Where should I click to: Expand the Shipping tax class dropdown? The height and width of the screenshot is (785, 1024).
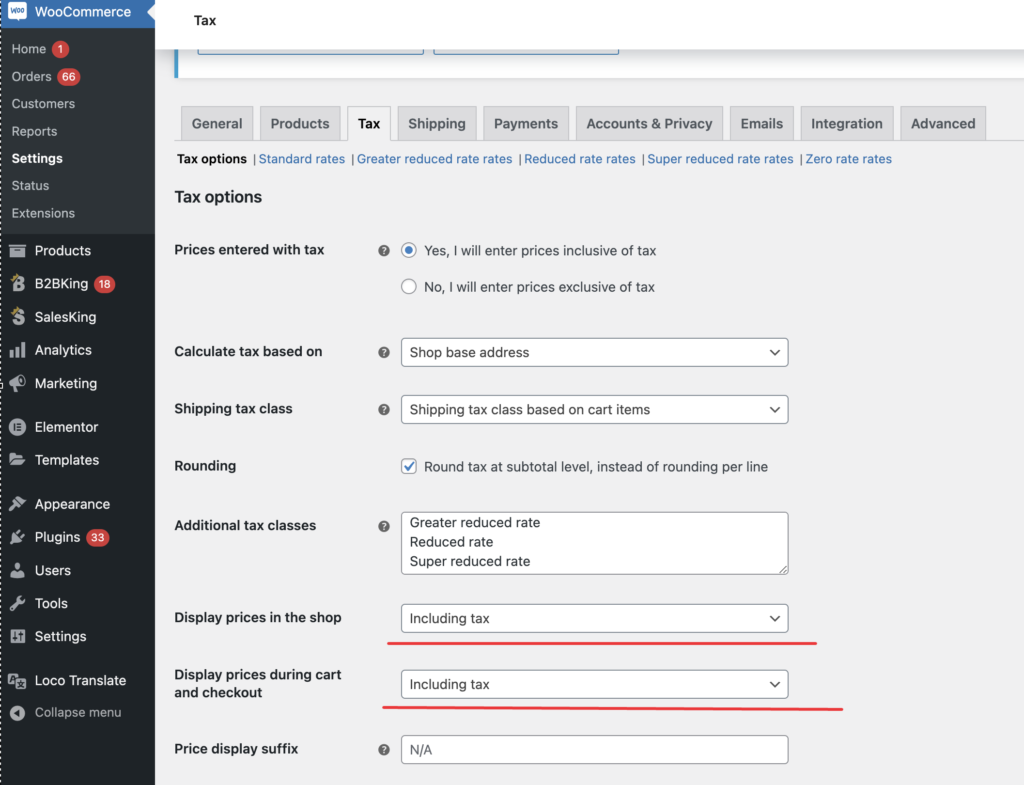pyautogui.click(x=594, y=409)
